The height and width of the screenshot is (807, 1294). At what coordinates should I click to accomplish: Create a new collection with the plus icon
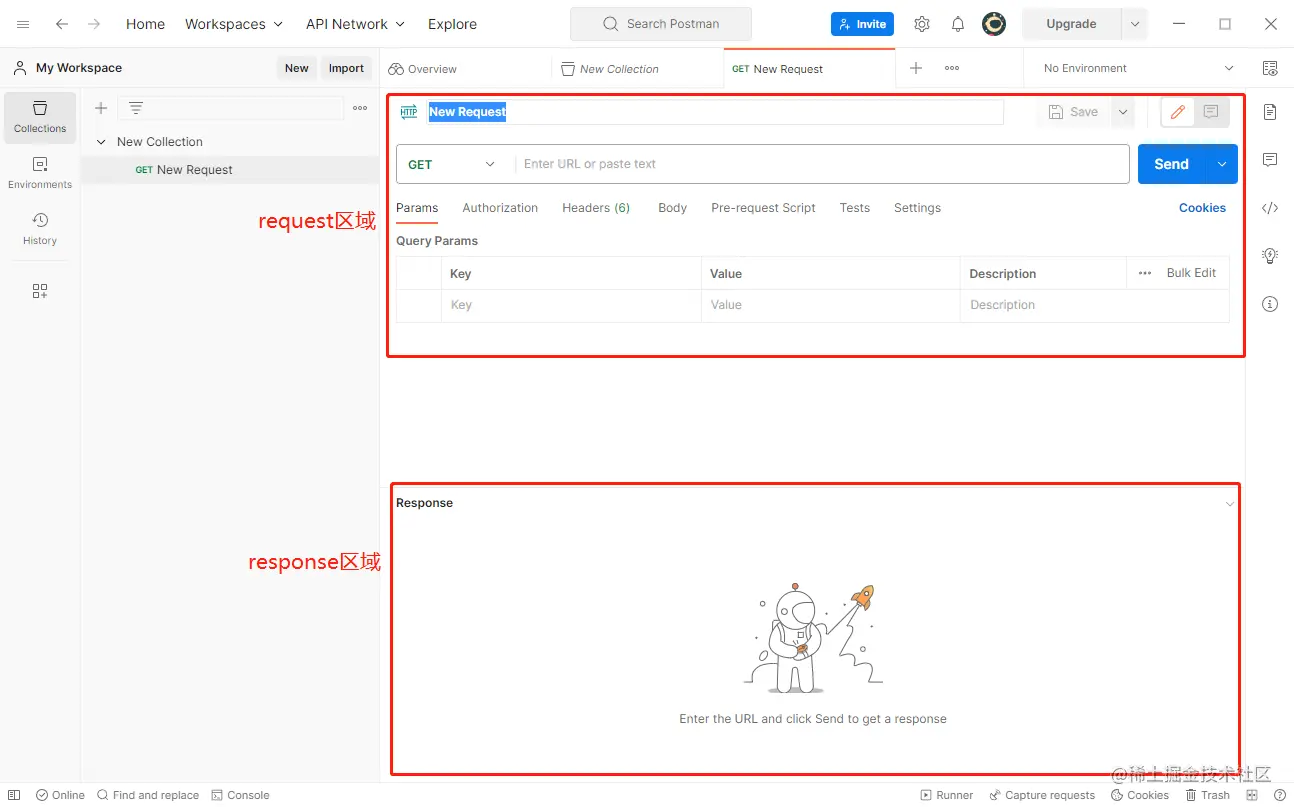101,108
